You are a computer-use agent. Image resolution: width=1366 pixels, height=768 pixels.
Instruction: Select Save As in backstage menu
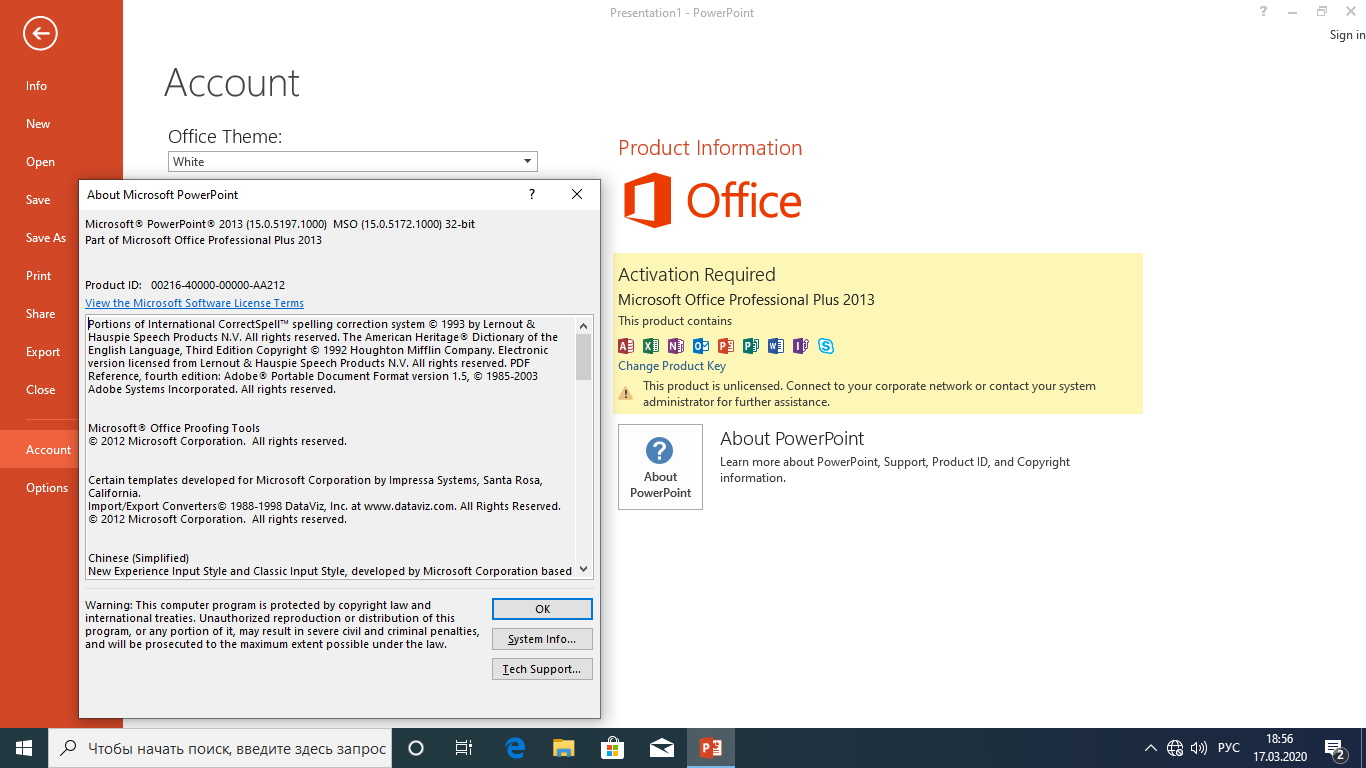(x=40, y=238)
